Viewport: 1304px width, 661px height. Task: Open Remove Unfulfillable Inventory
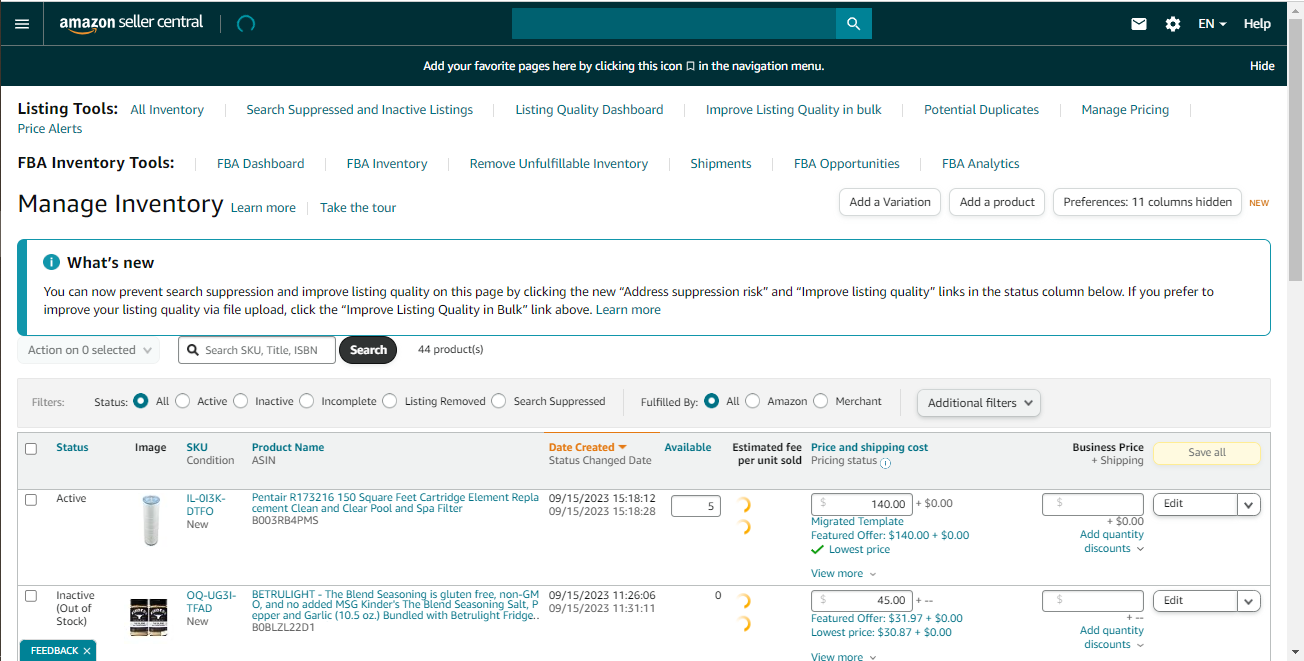pos(559,164)
